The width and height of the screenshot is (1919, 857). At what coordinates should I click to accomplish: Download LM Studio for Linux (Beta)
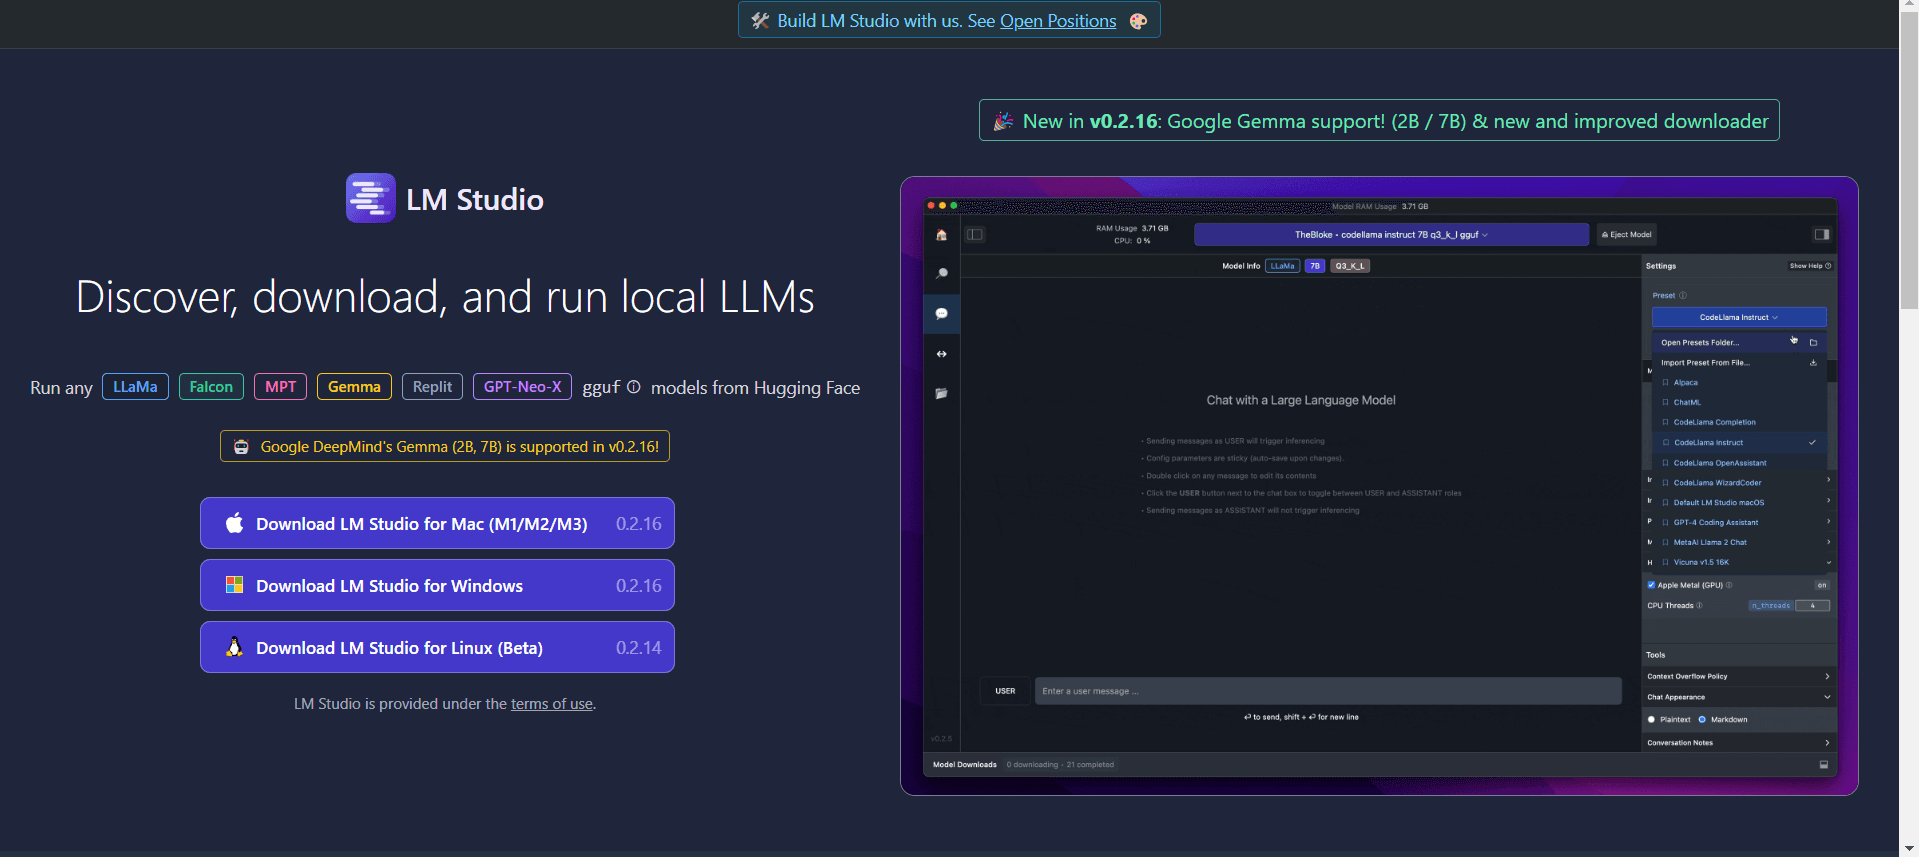[437, 647]
